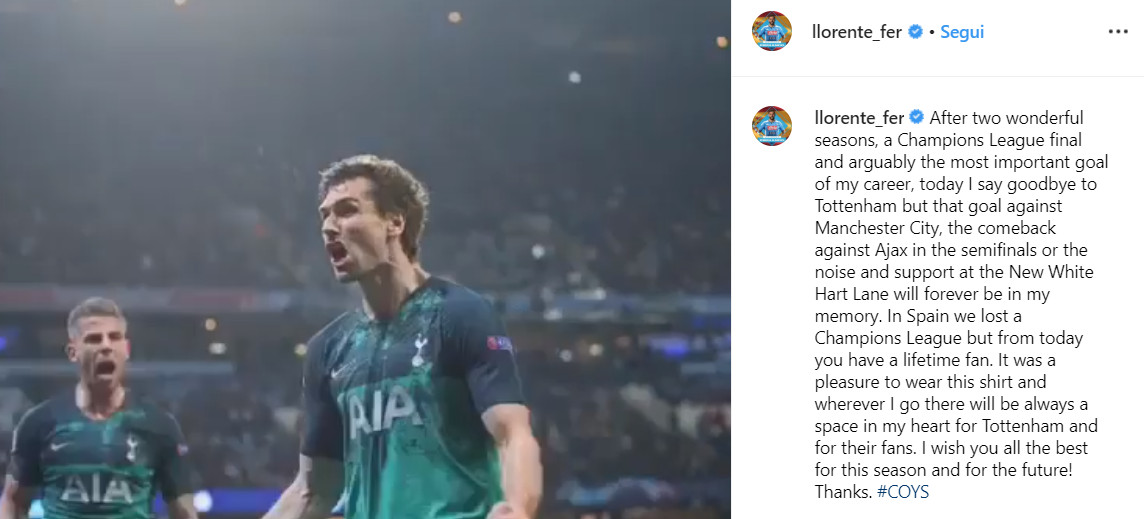Image resolution: width=1144 pixels, height=519 pixels.
Task: Click the Champions League sleeve badge
Action: pos(499,342)
